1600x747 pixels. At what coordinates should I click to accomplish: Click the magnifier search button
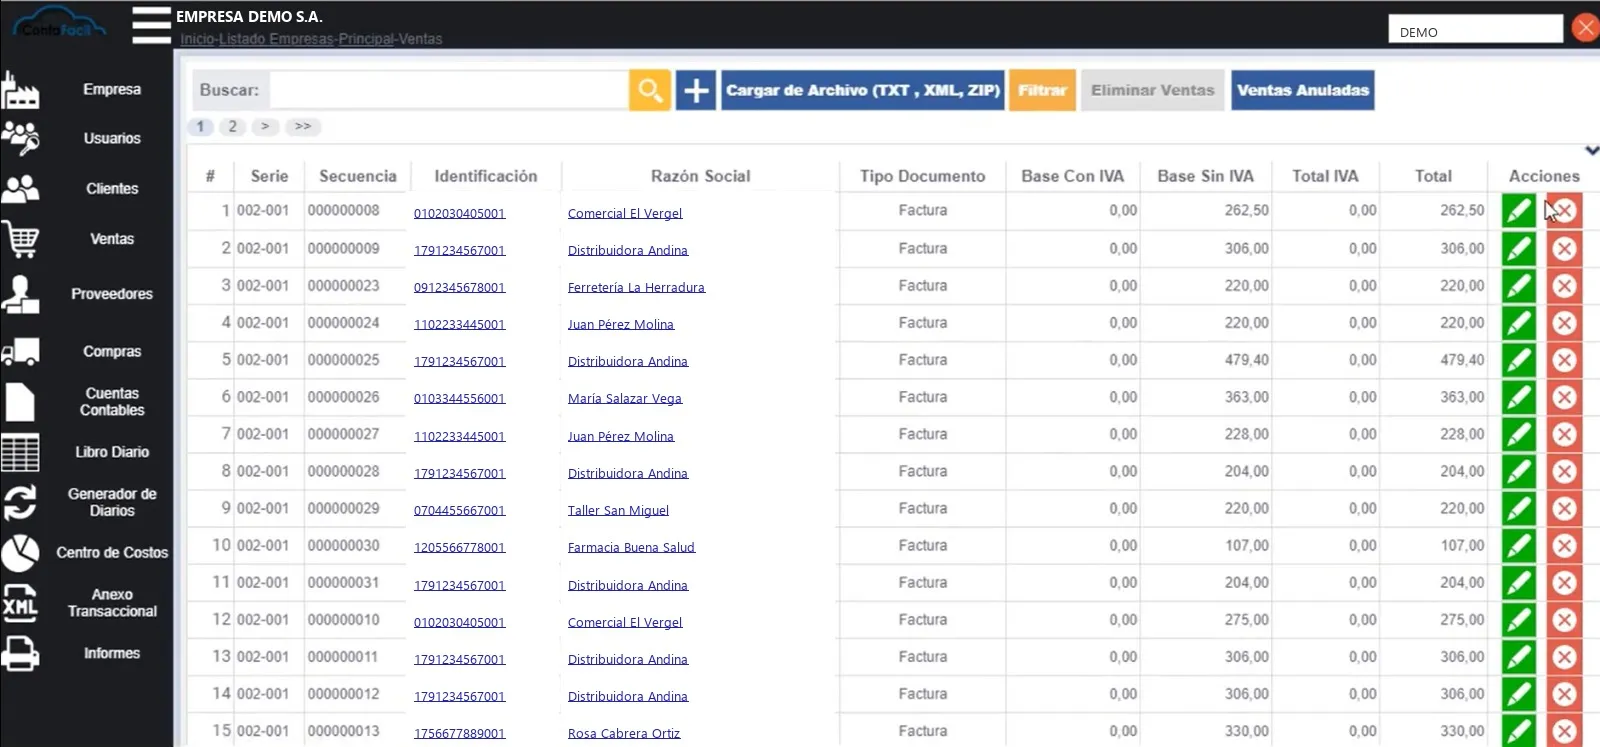tap(650, 90)
